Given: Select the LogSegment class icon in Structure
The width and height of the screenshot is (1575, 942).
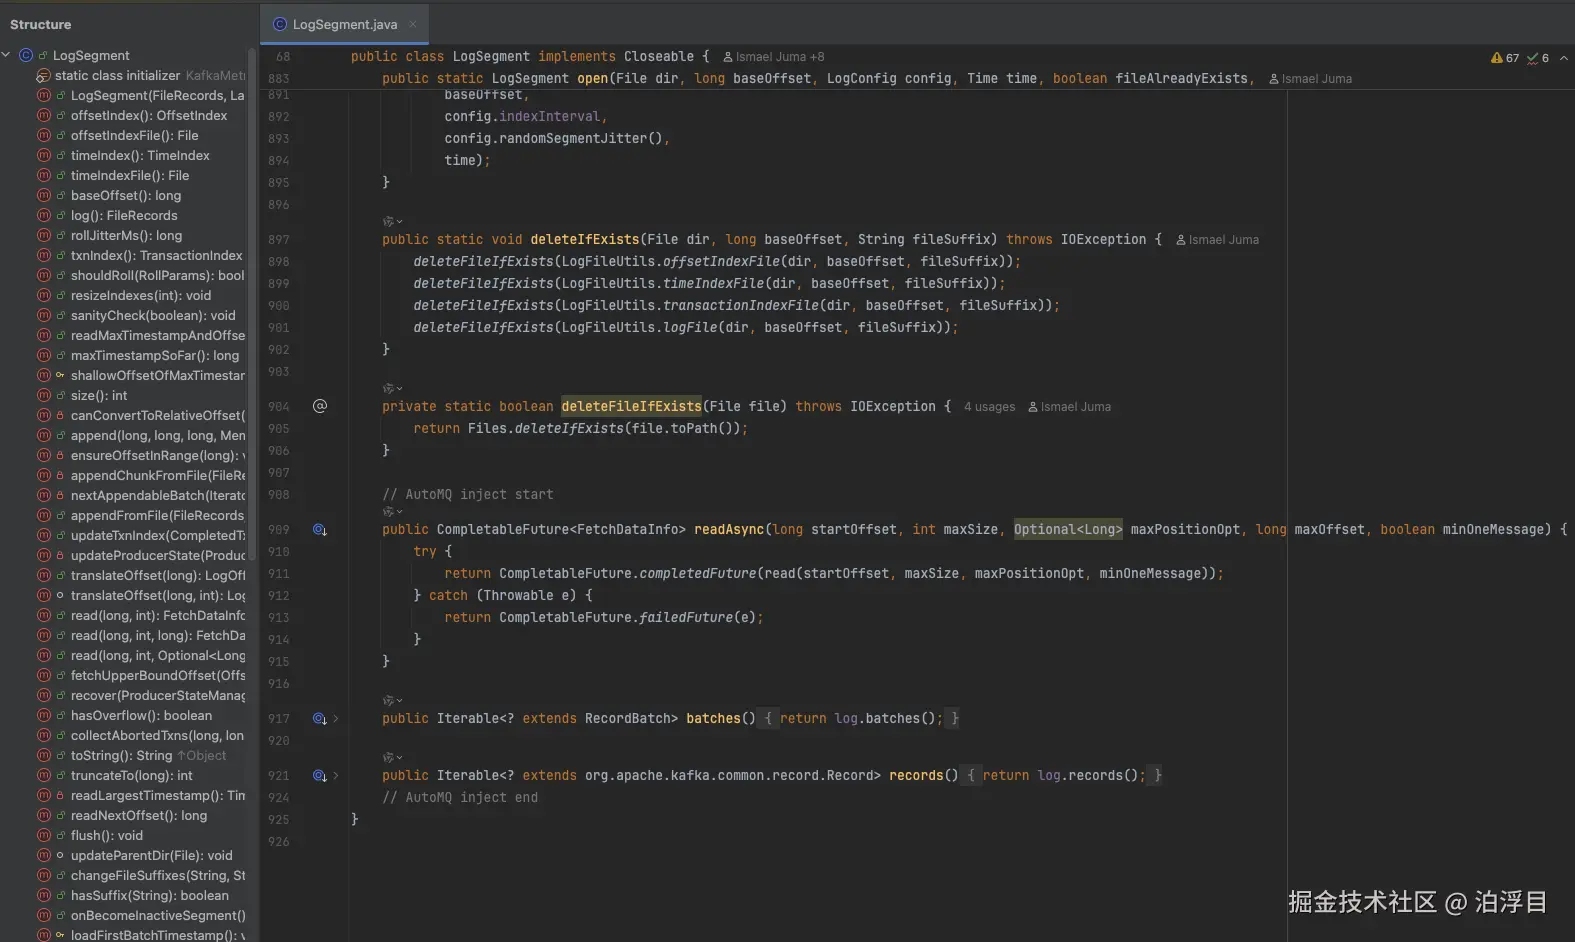Looking at the screenshot, I should click(x=26, y=56).
